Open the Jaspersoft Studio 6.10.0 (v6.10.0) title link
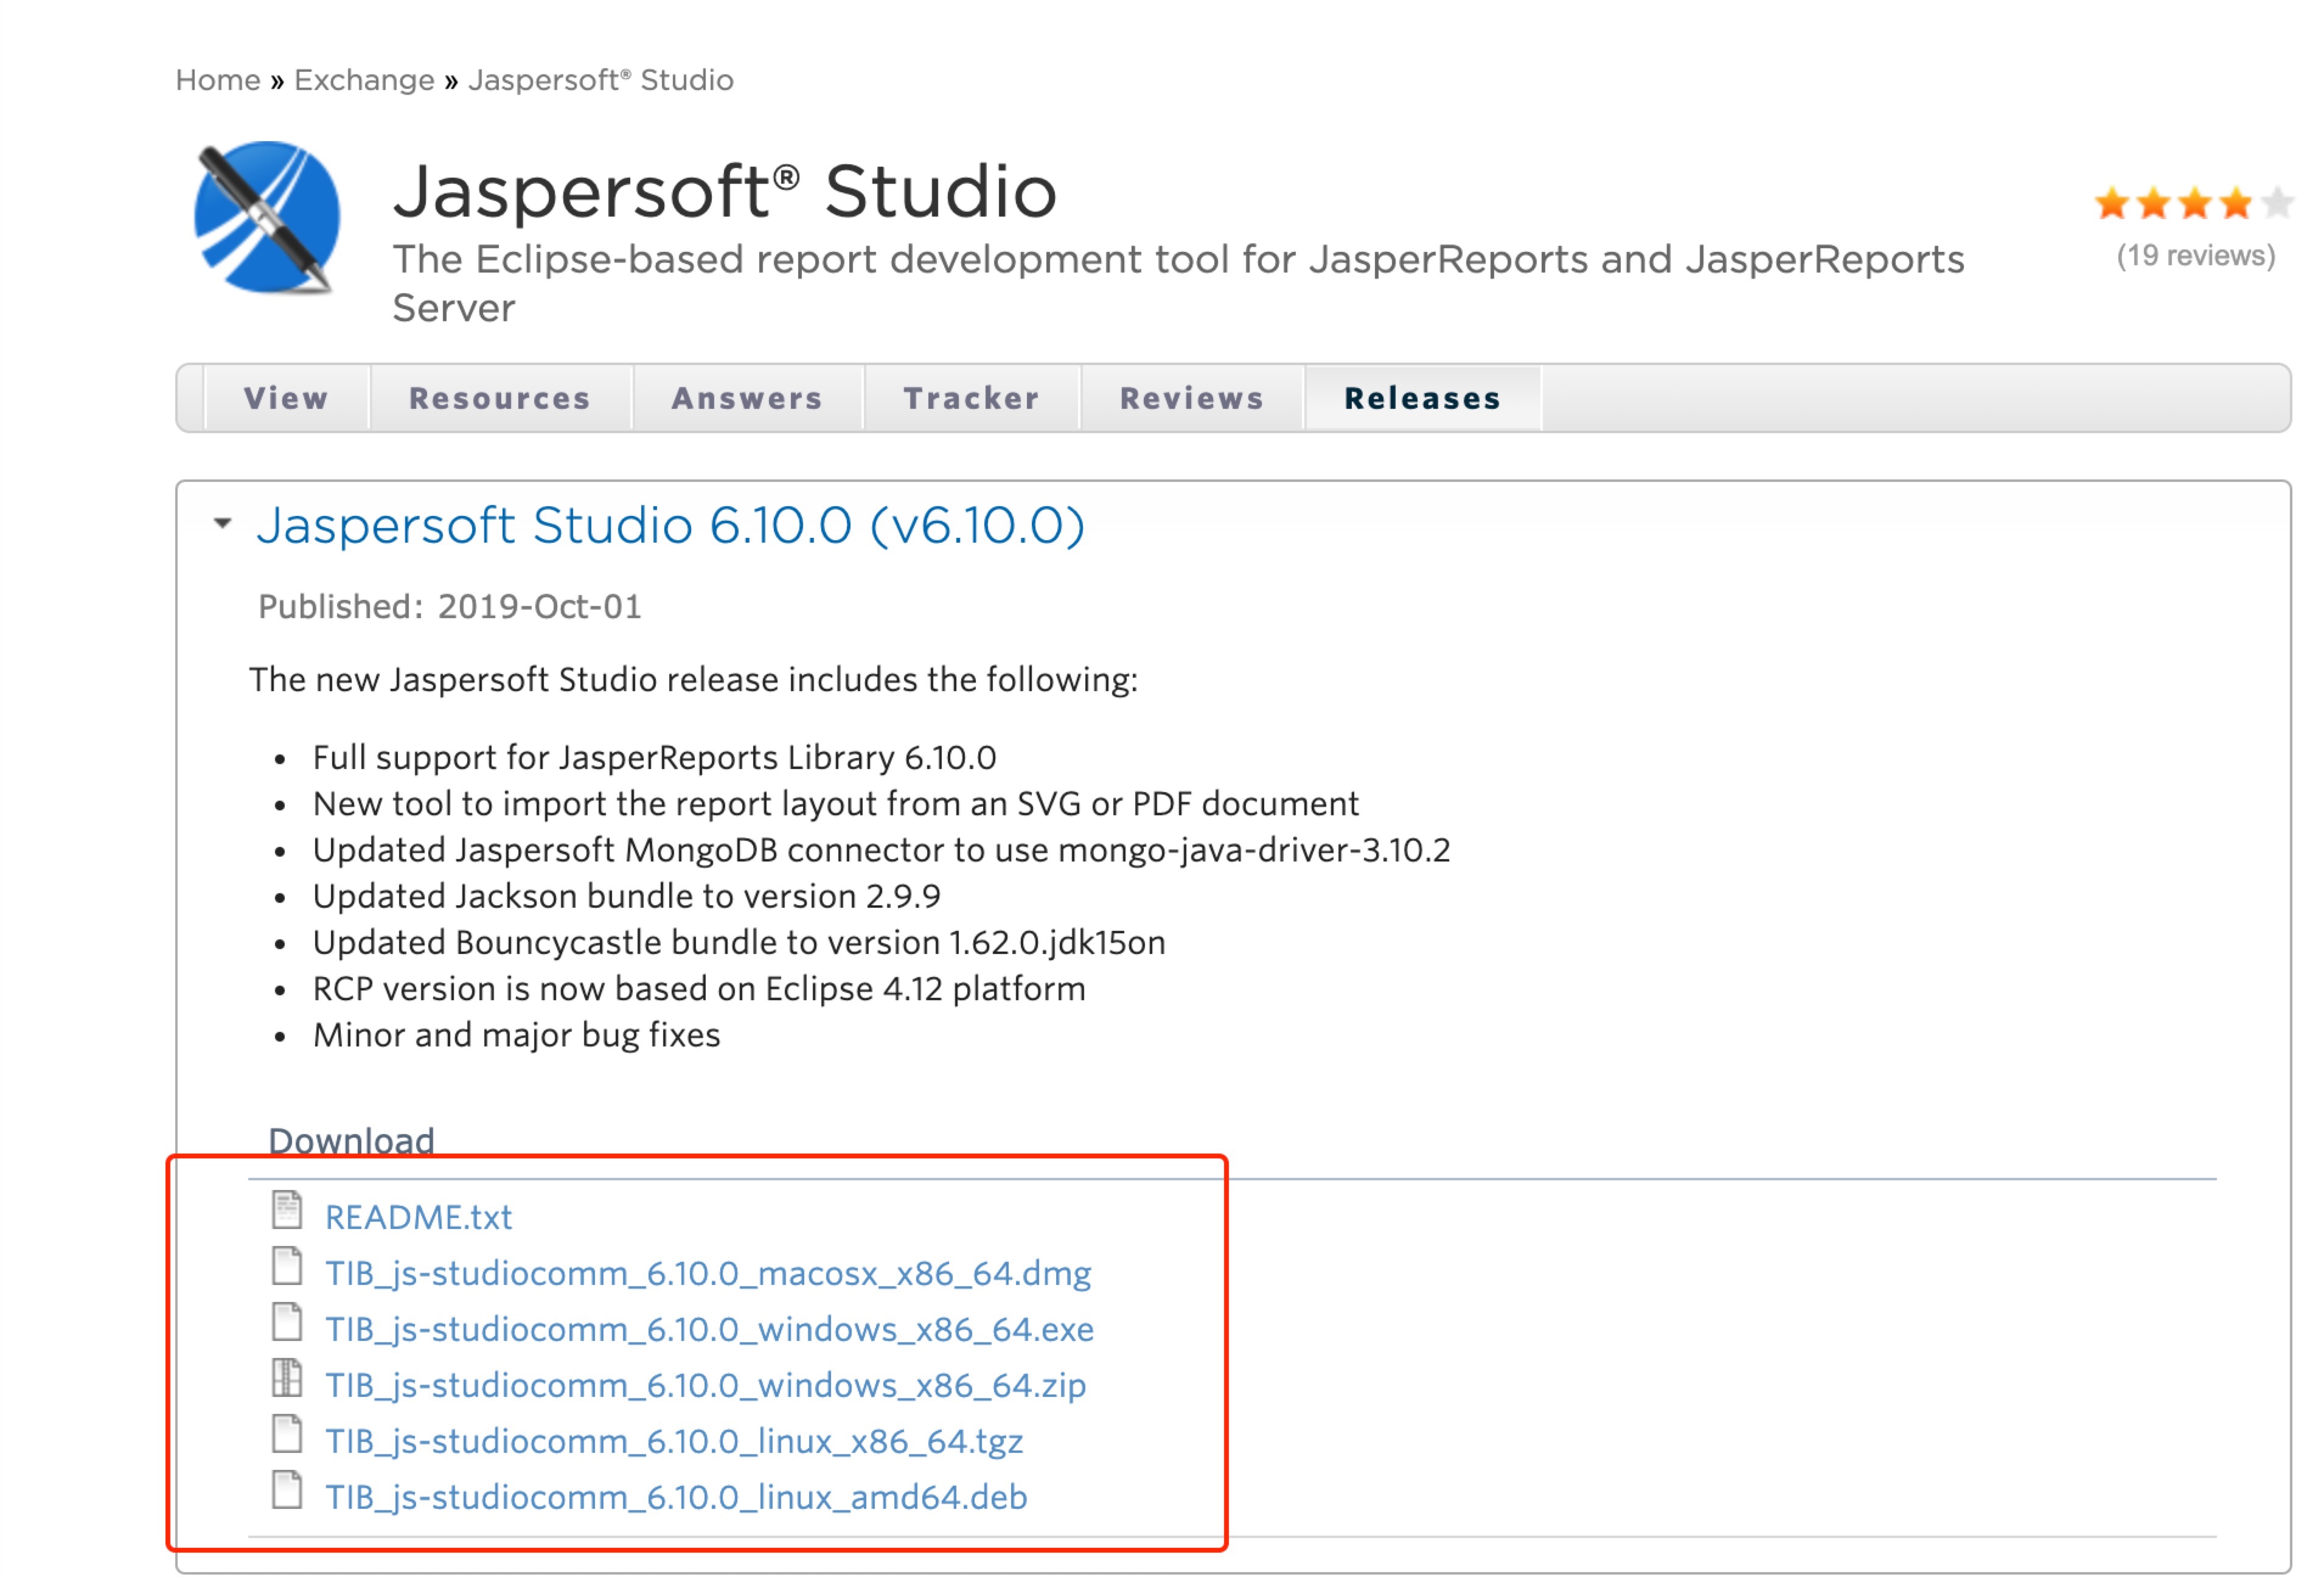2324x1577 pixels. point(670,525)
